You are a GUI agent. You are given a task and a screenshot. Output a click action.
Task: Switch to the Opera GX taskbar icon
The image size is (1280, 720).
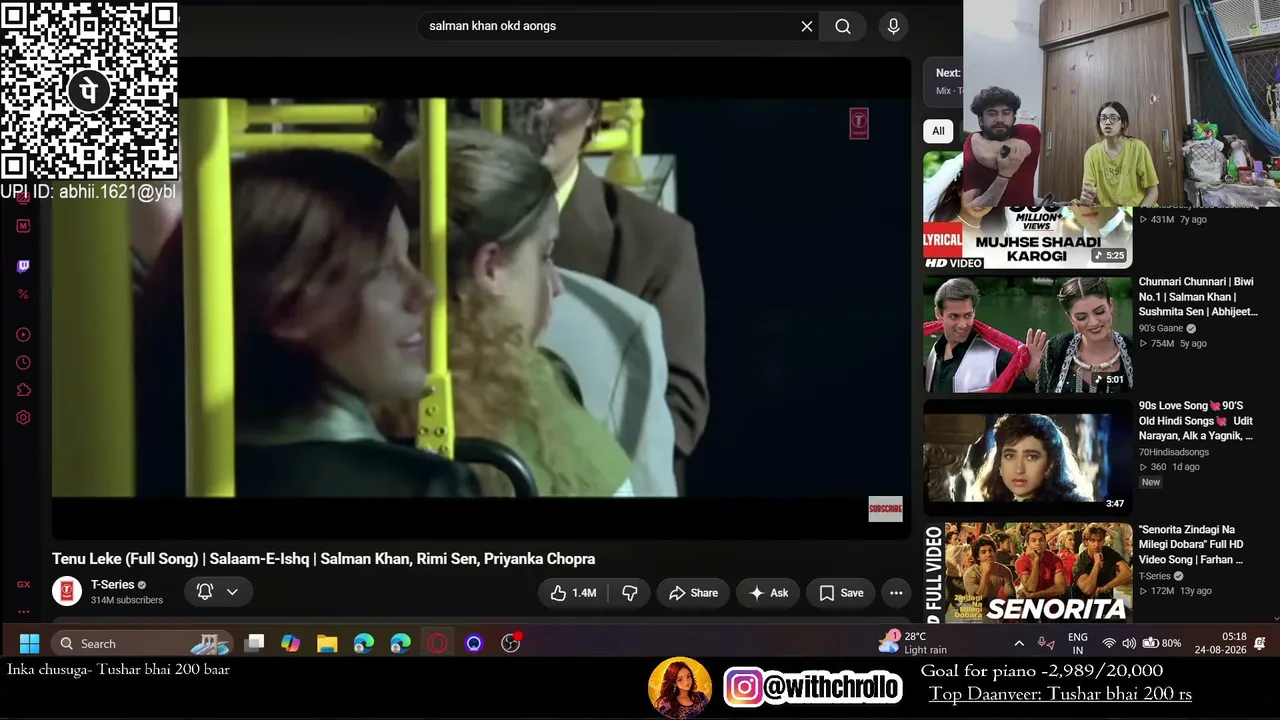(x=437, y=643)
